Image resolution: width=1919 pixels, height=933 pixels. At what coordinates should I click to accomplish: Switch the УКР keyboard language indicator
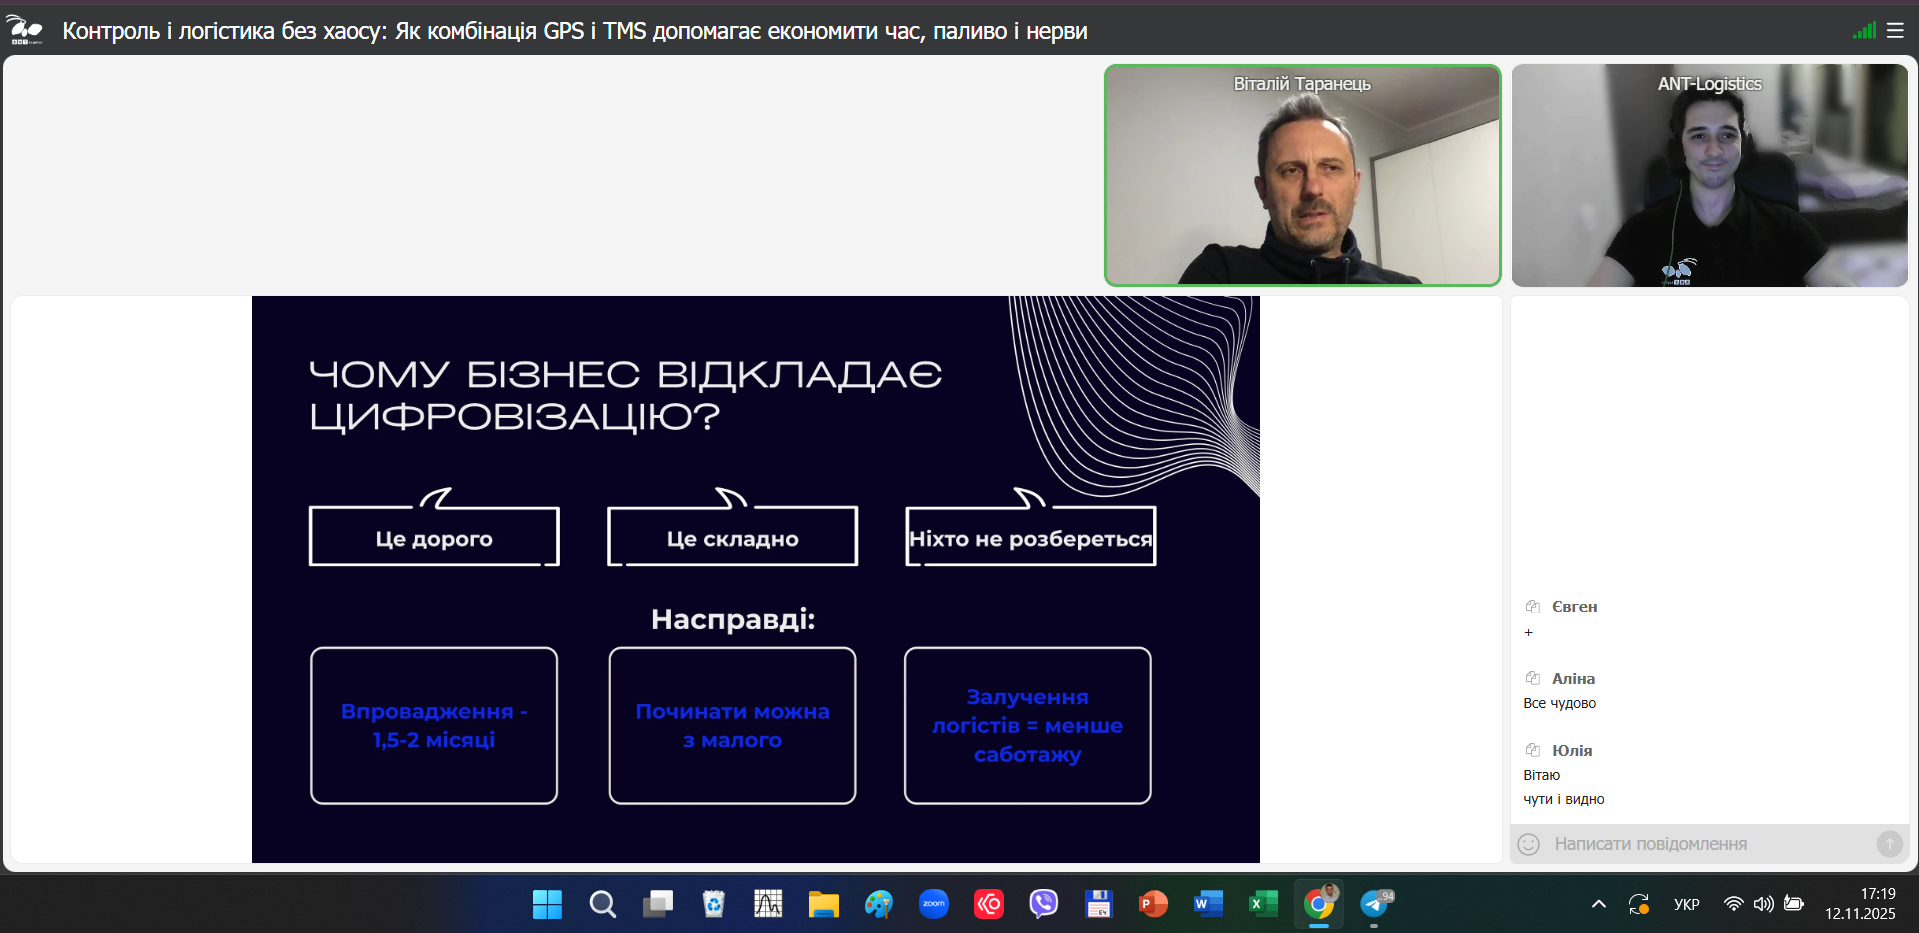point(1686,904)
